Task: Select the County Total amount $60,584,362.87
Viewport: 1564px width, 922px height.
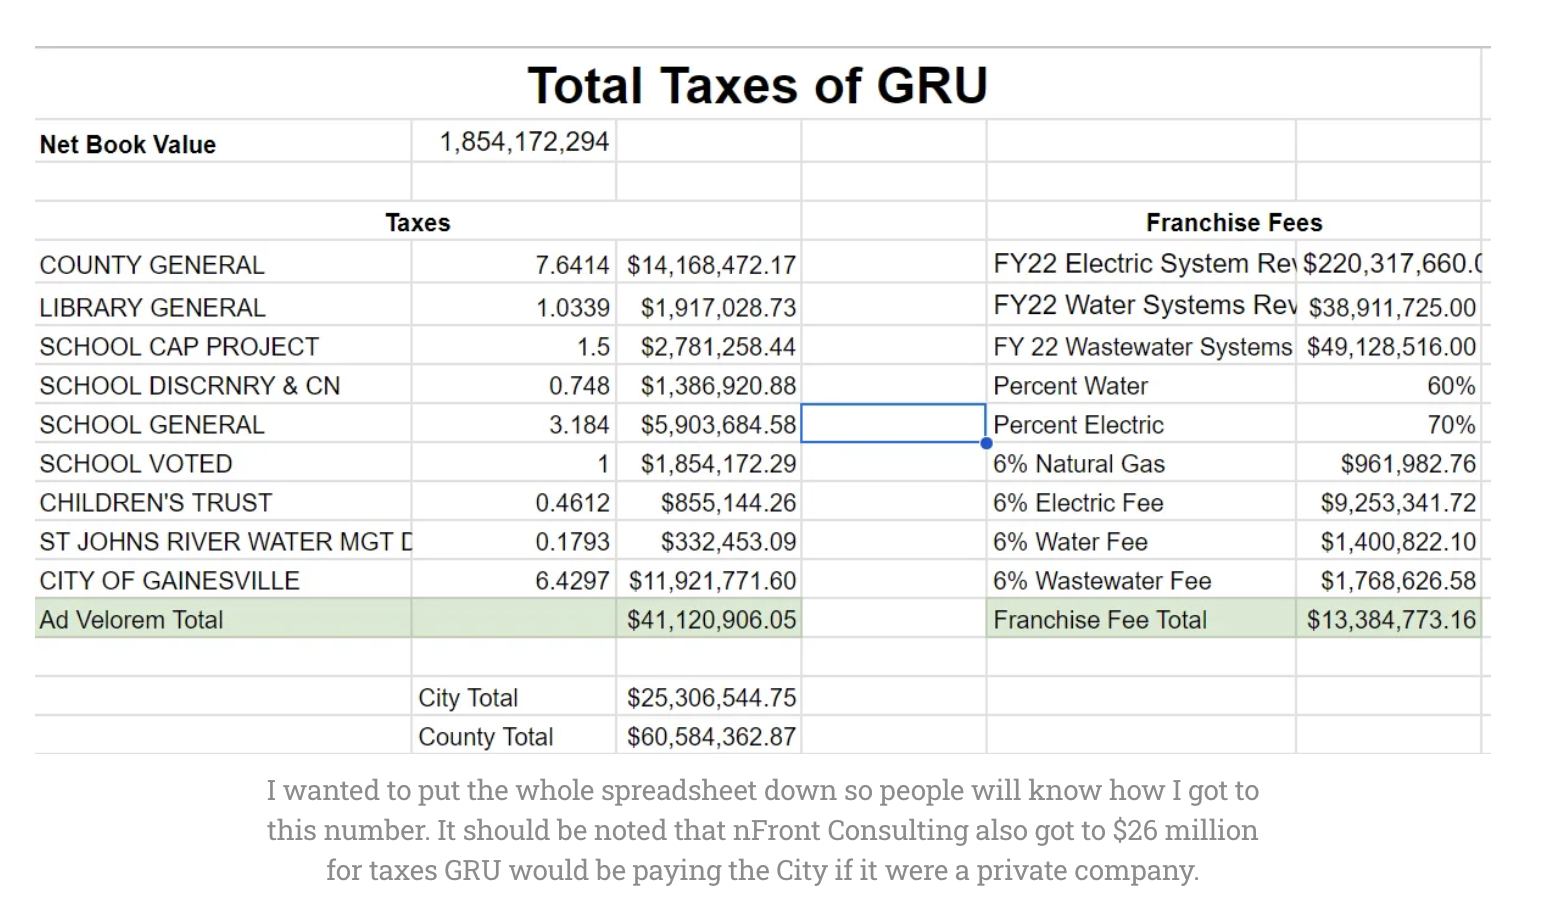Action: coord(709,737)
